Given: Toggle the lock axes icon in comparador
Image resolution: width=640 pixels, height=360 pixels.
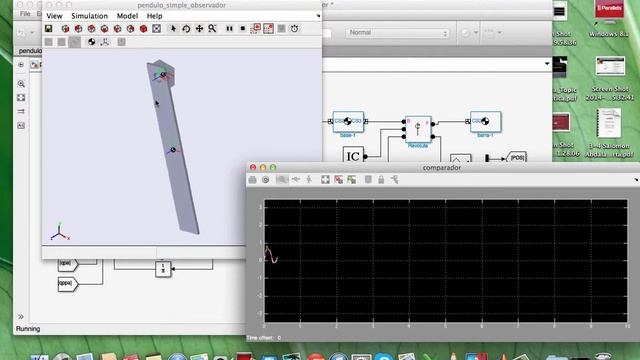Looking at the screenshot, I should click(x=381, y=180).
